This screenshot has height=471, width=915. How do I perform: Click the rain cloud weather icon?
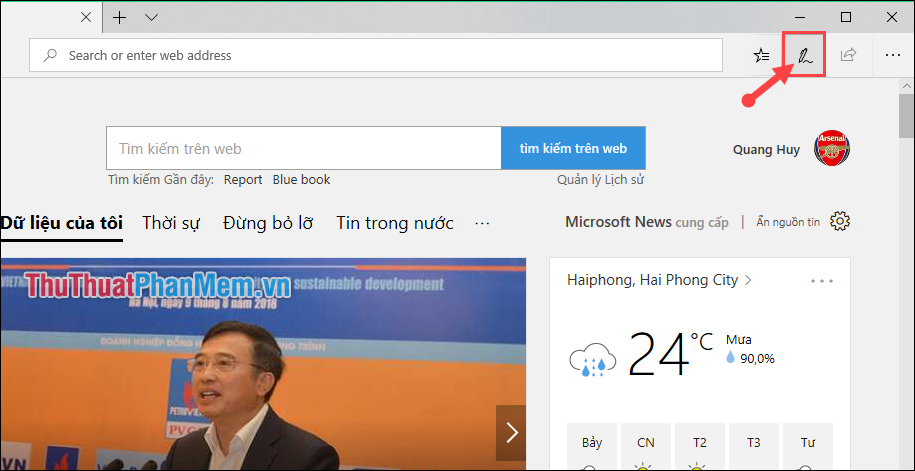coord(592,360)
